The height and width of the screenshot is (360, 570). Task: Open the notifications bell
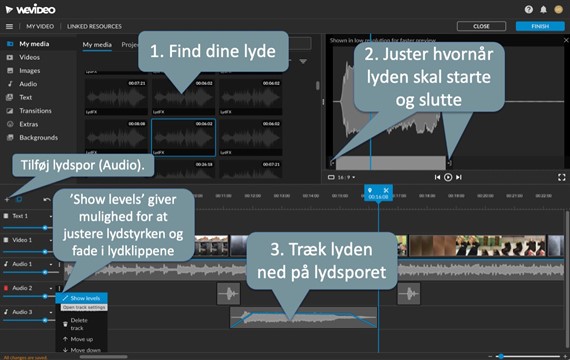[543, 9]
